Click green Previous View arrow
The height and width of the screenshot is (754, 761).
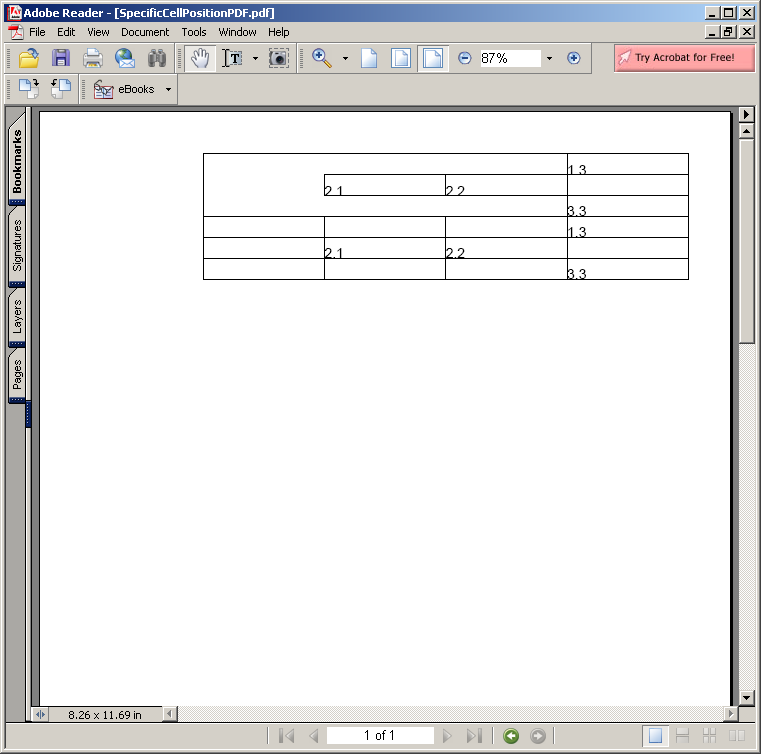pyautogui.click(x=511, y=736)
